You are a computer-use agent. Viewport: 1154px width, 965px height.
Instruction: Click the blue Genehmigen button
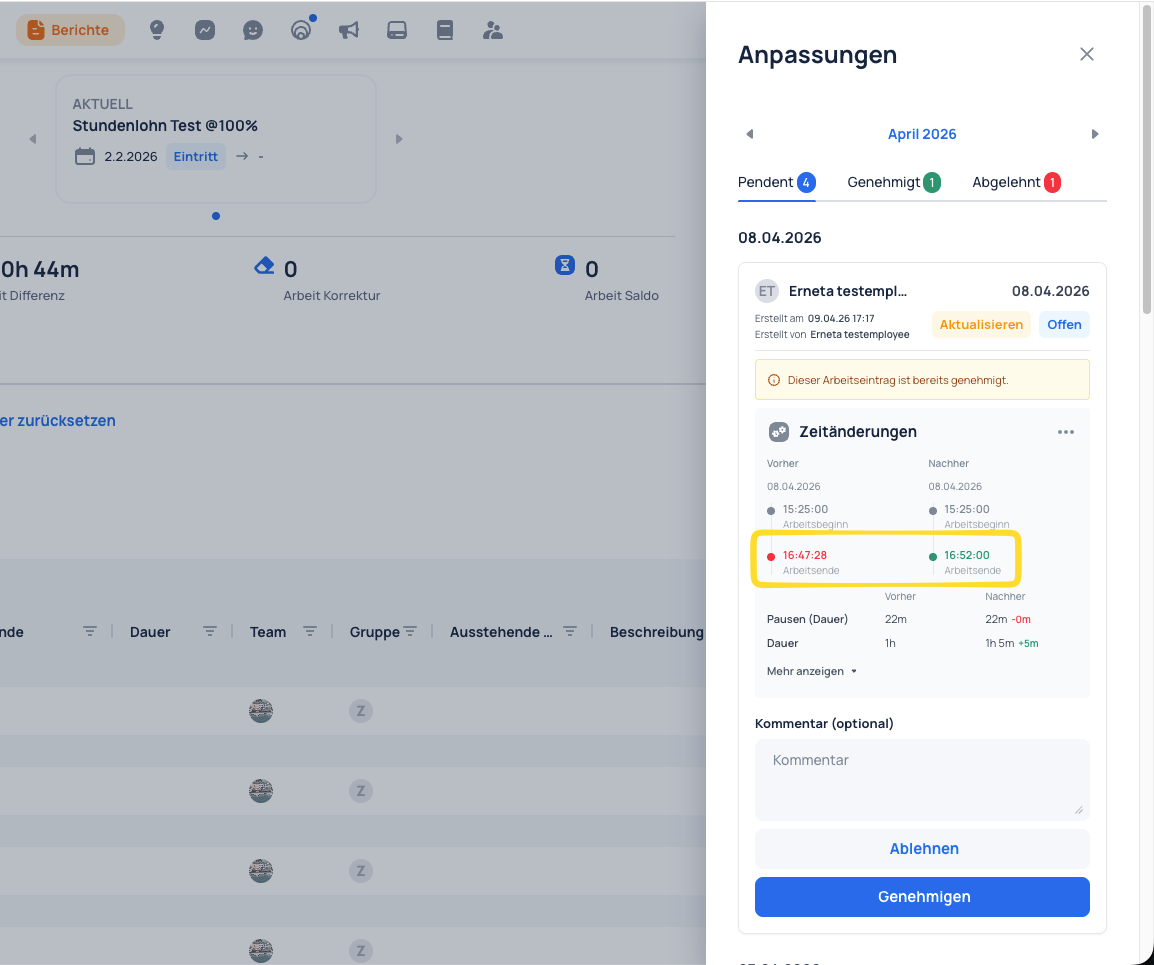922,897
